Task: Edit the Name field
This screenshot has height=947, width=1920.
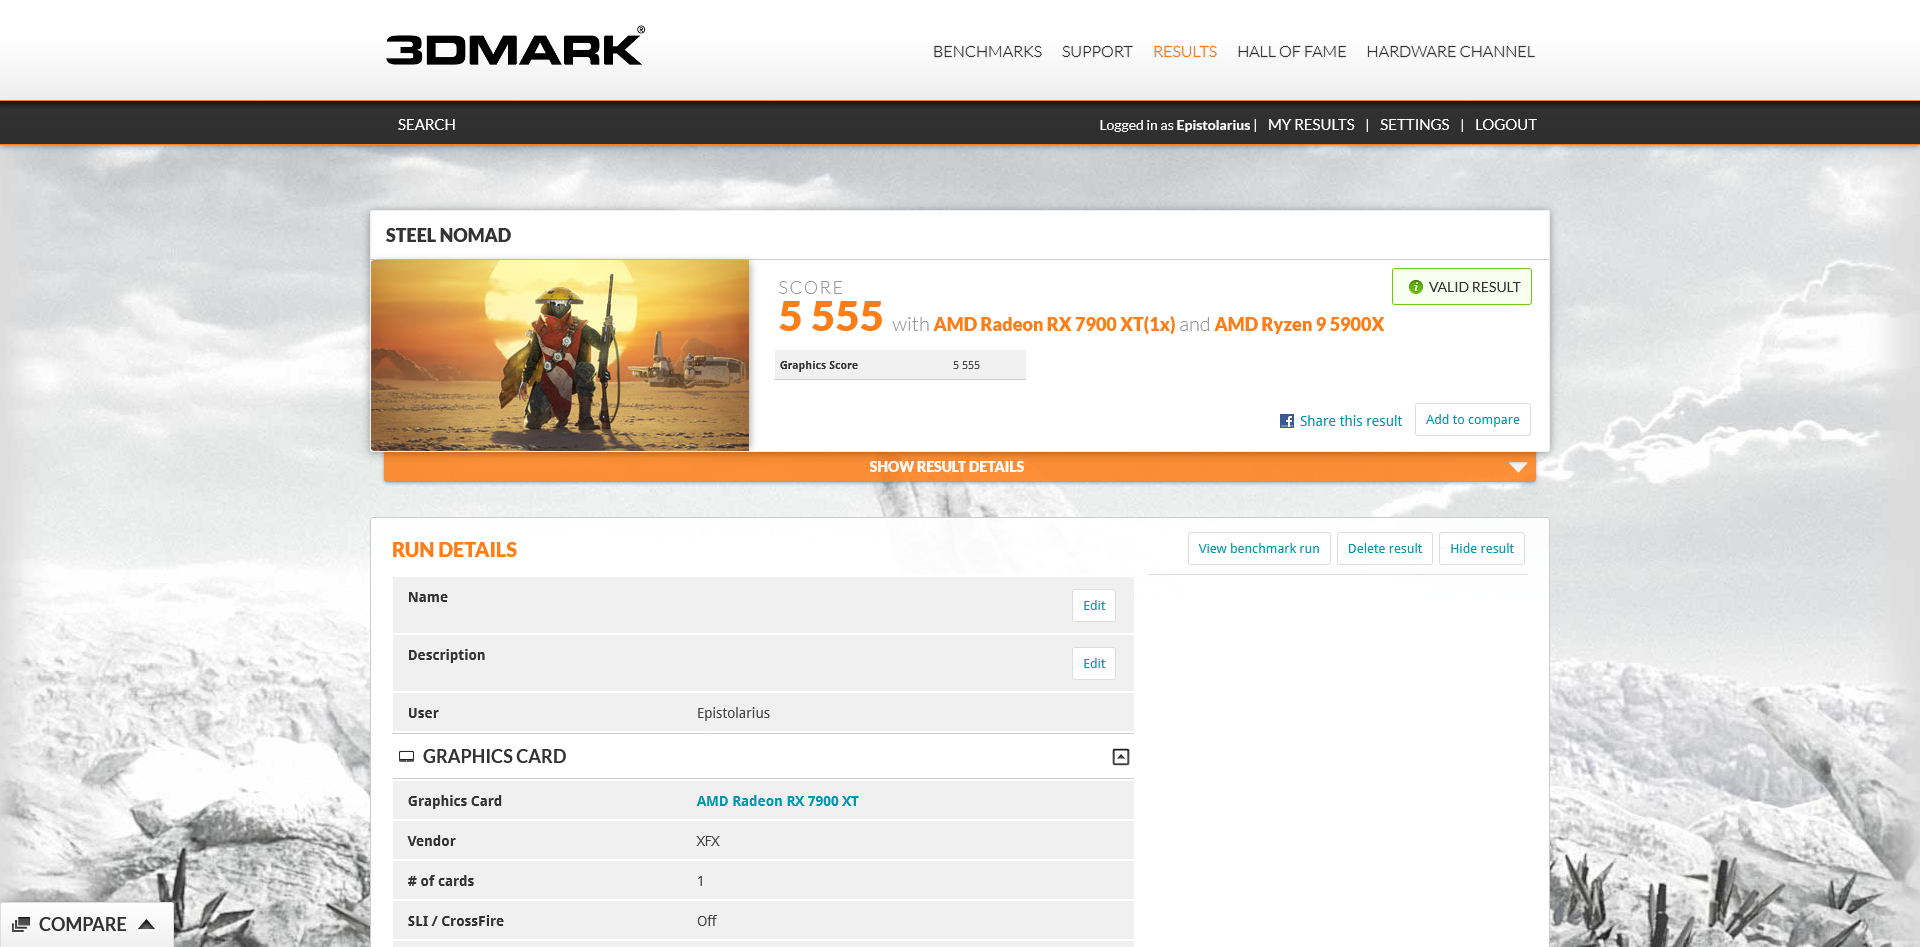Action: pyautogui.click(x=1094, y=606)
